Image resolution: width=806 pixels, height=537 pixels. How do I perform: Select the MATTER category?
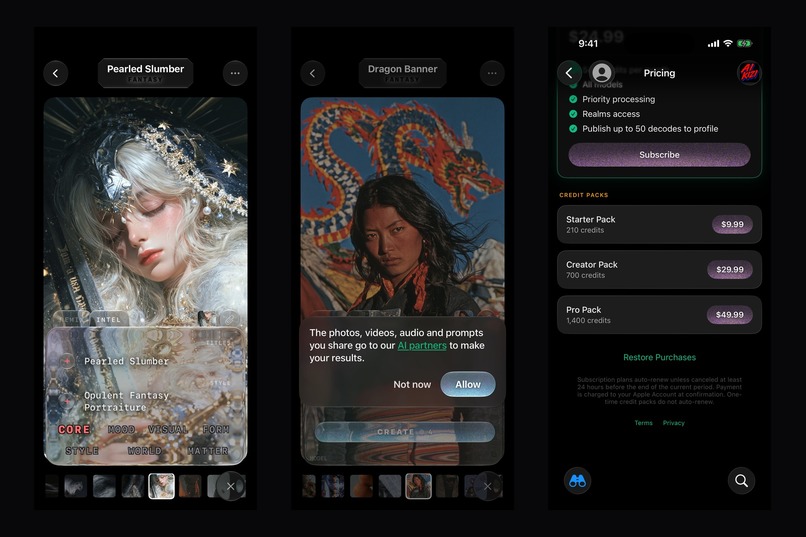(x=208, y=451)
